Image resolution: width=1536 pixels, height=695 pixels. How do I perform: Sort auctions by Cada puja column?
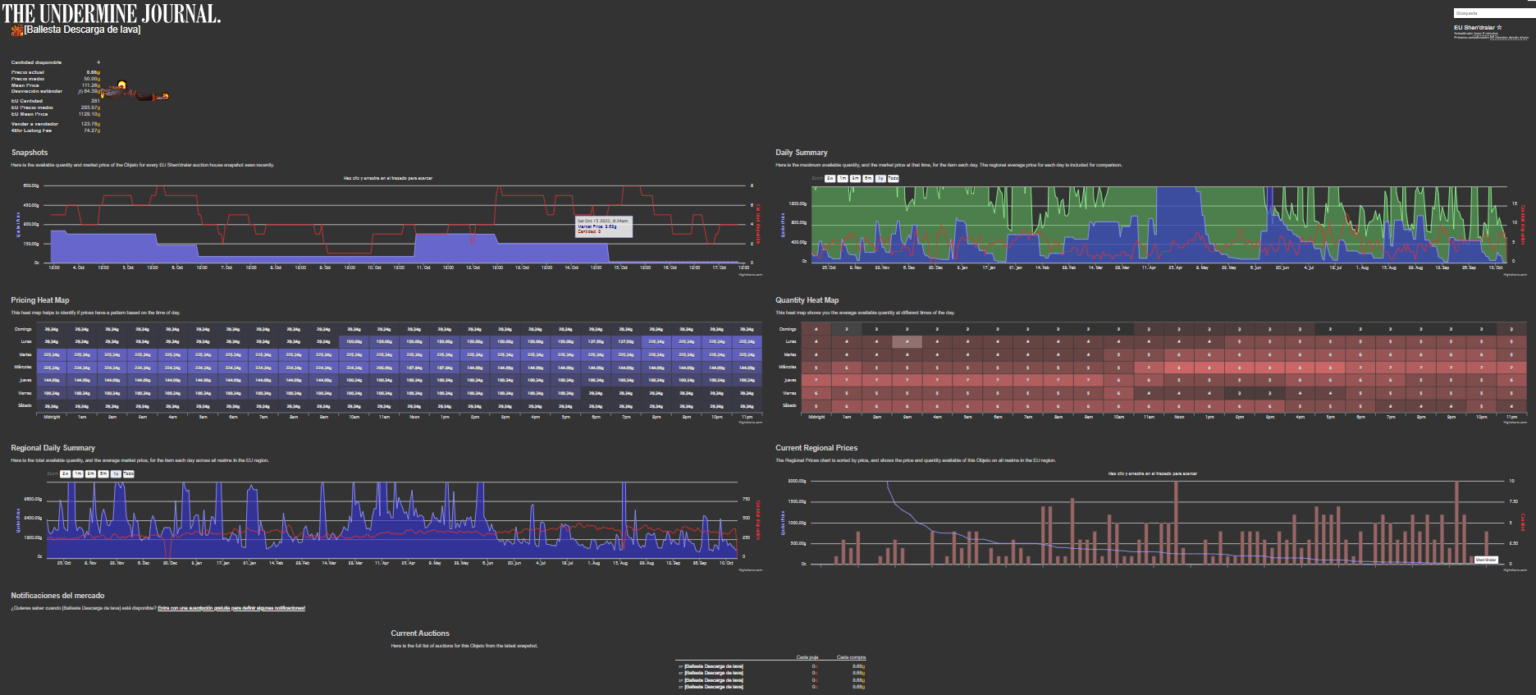(x=807, y=657)
